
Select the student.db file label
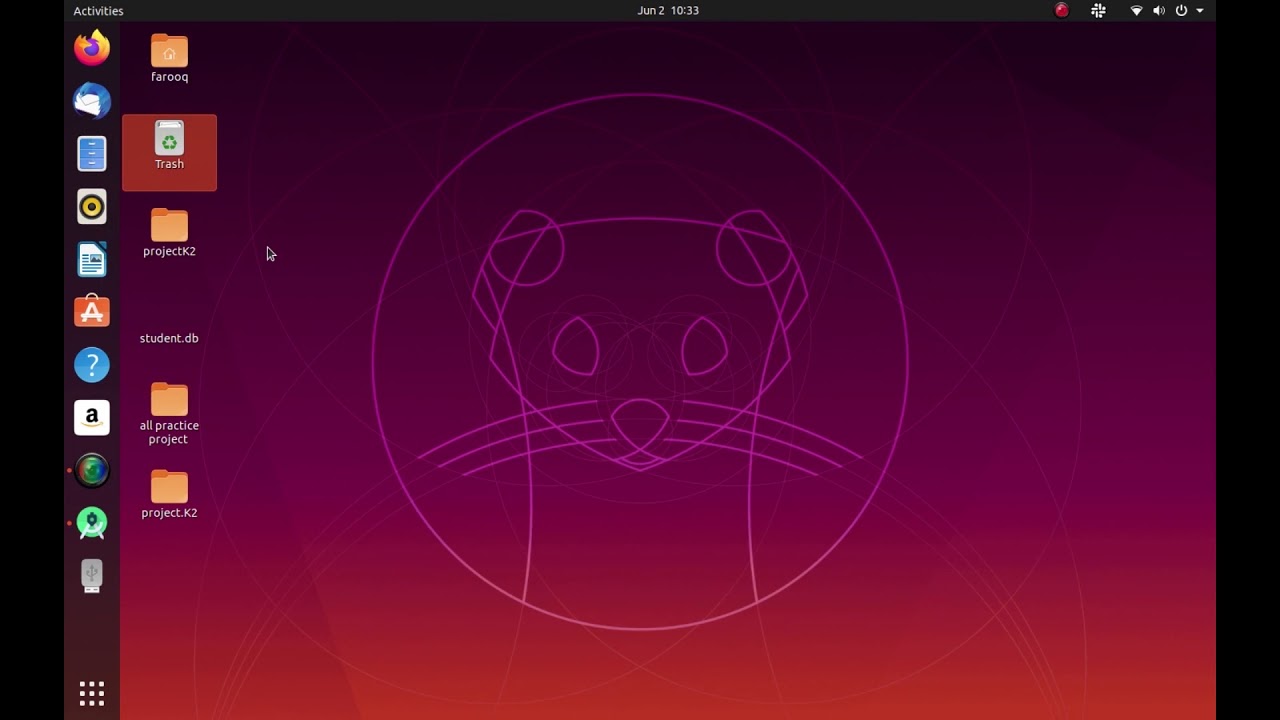tap(169, 338)
